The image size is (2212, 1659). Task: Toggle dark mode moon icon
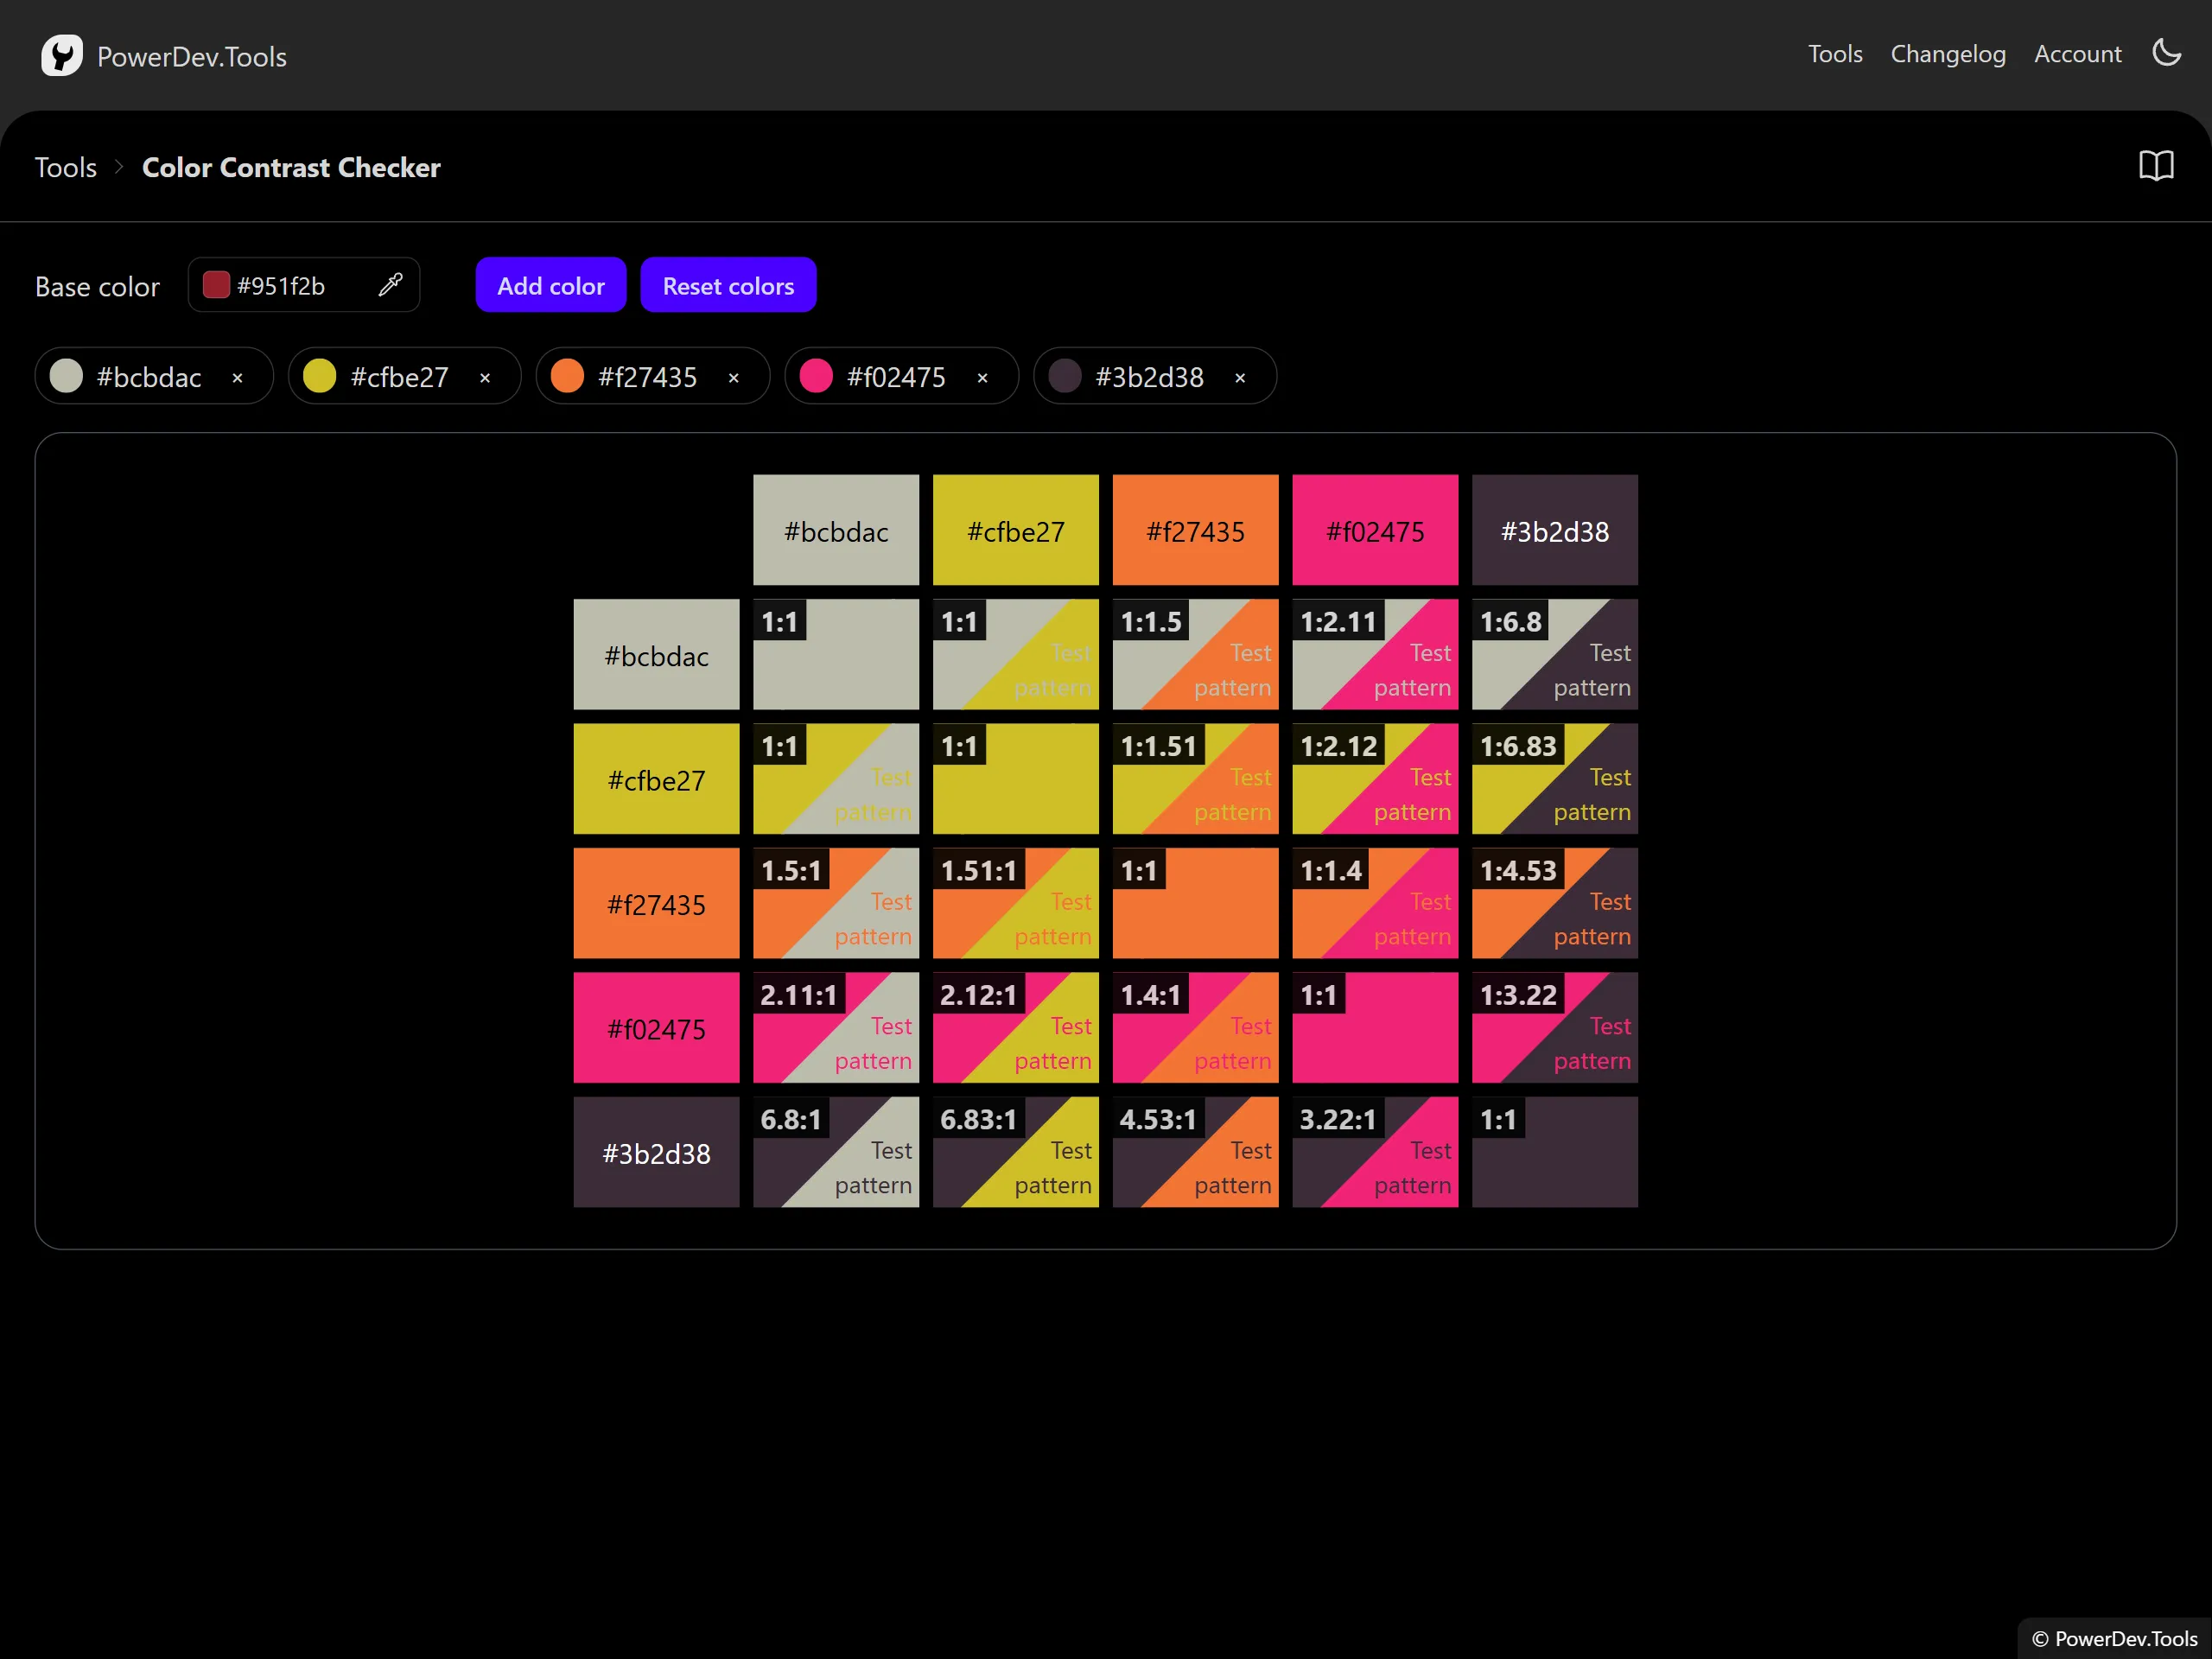click(2166, 53)
